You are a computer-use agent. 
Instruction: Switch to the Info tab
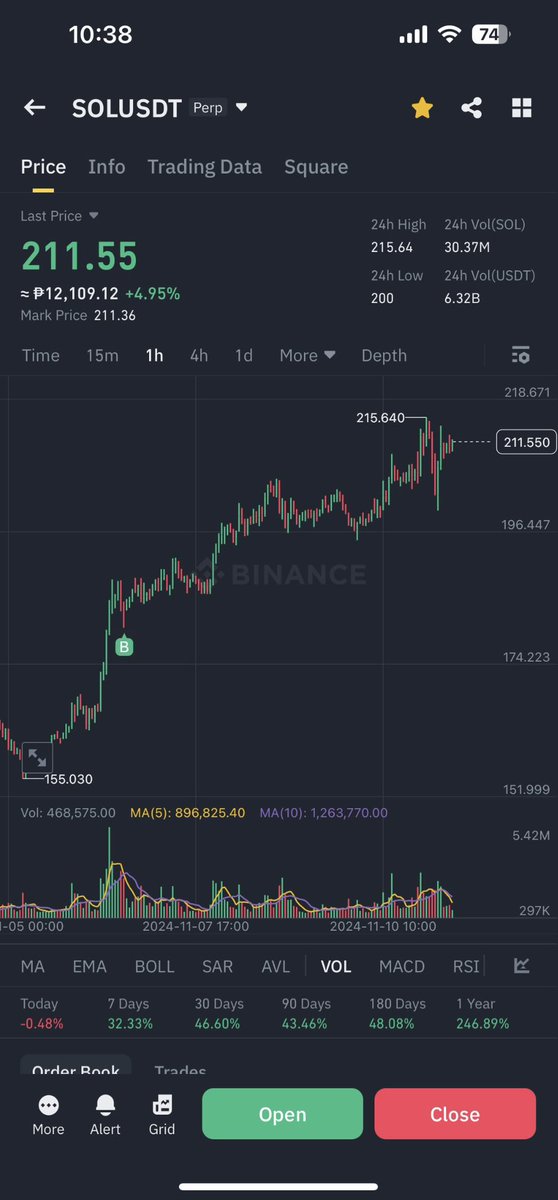107,167
